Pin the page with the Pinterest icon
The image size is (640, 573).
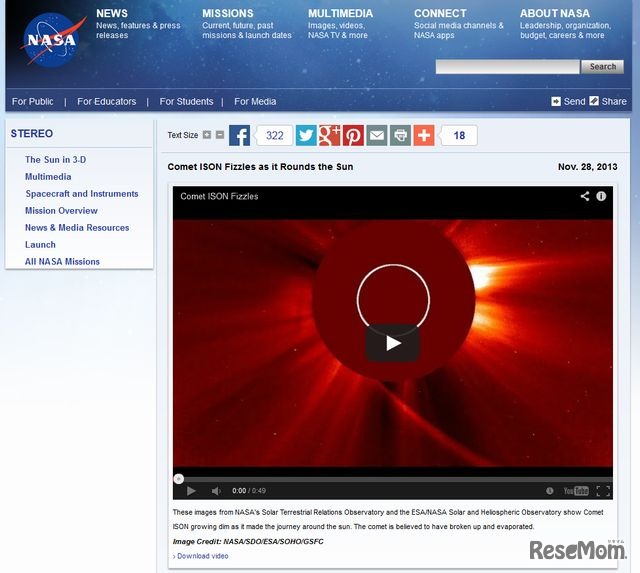coord(353,136)
